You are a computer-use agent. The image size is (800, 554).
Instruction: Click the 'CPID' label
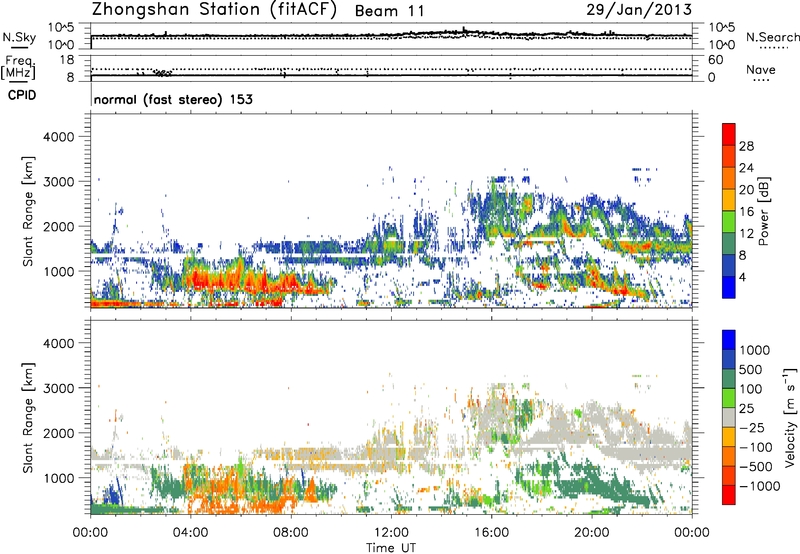point(22,95)
